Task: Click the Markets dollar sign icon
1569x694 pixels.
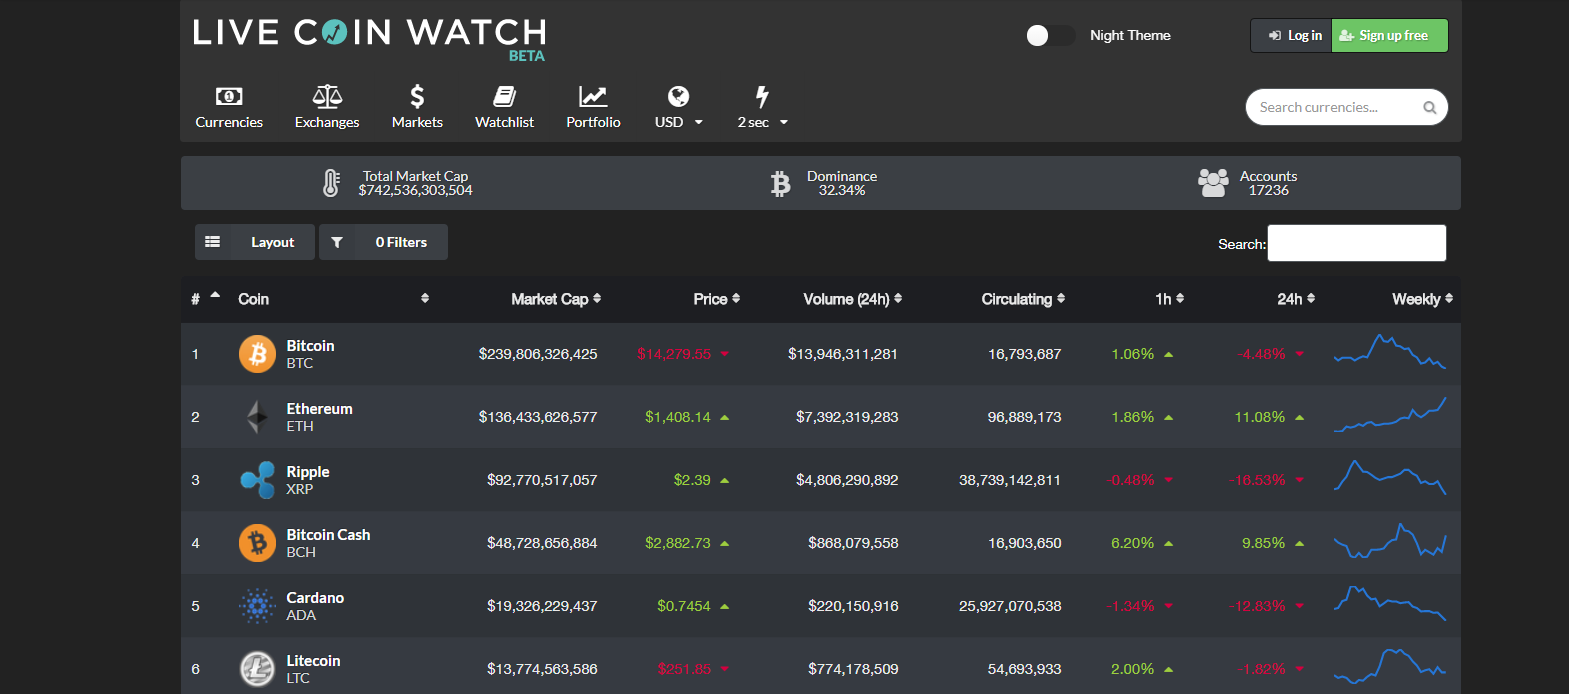Action: point(417,97)
